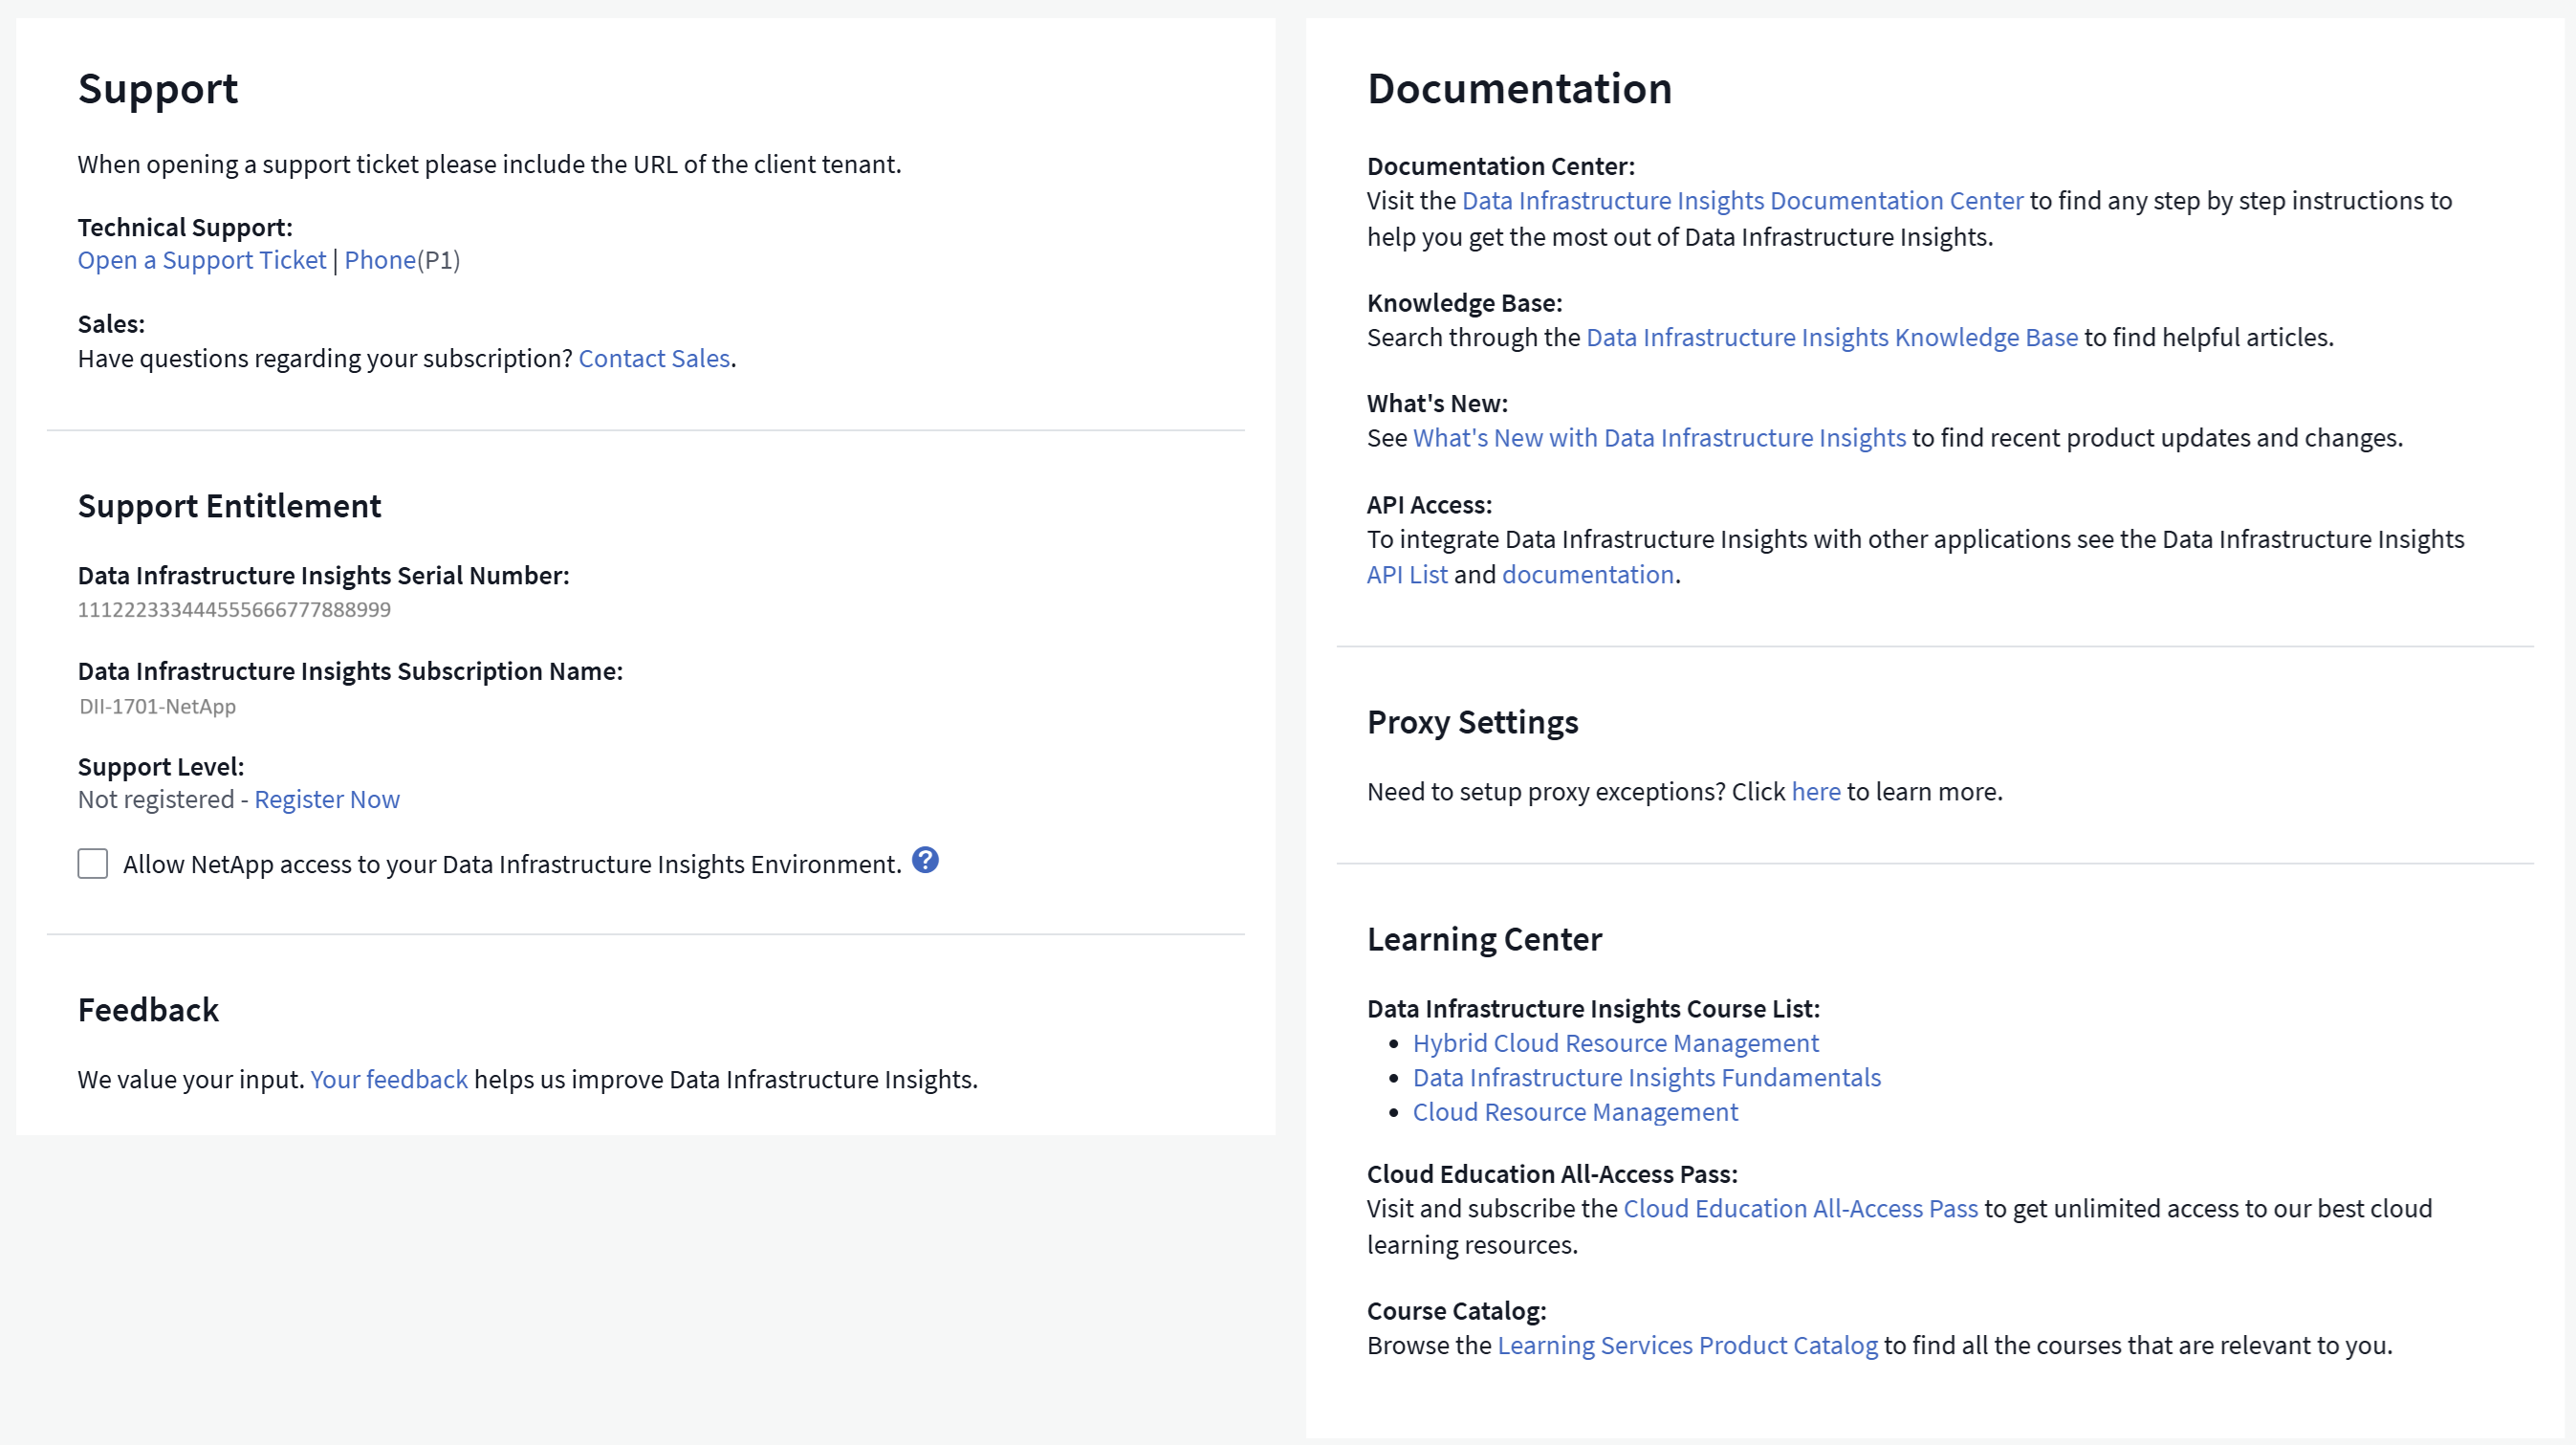Image resolution: width=2576 pixels, height=1445 pixels.
Task: Visit Cloud Education All-Access Pass link
Action: [x=1800, y=1209]
